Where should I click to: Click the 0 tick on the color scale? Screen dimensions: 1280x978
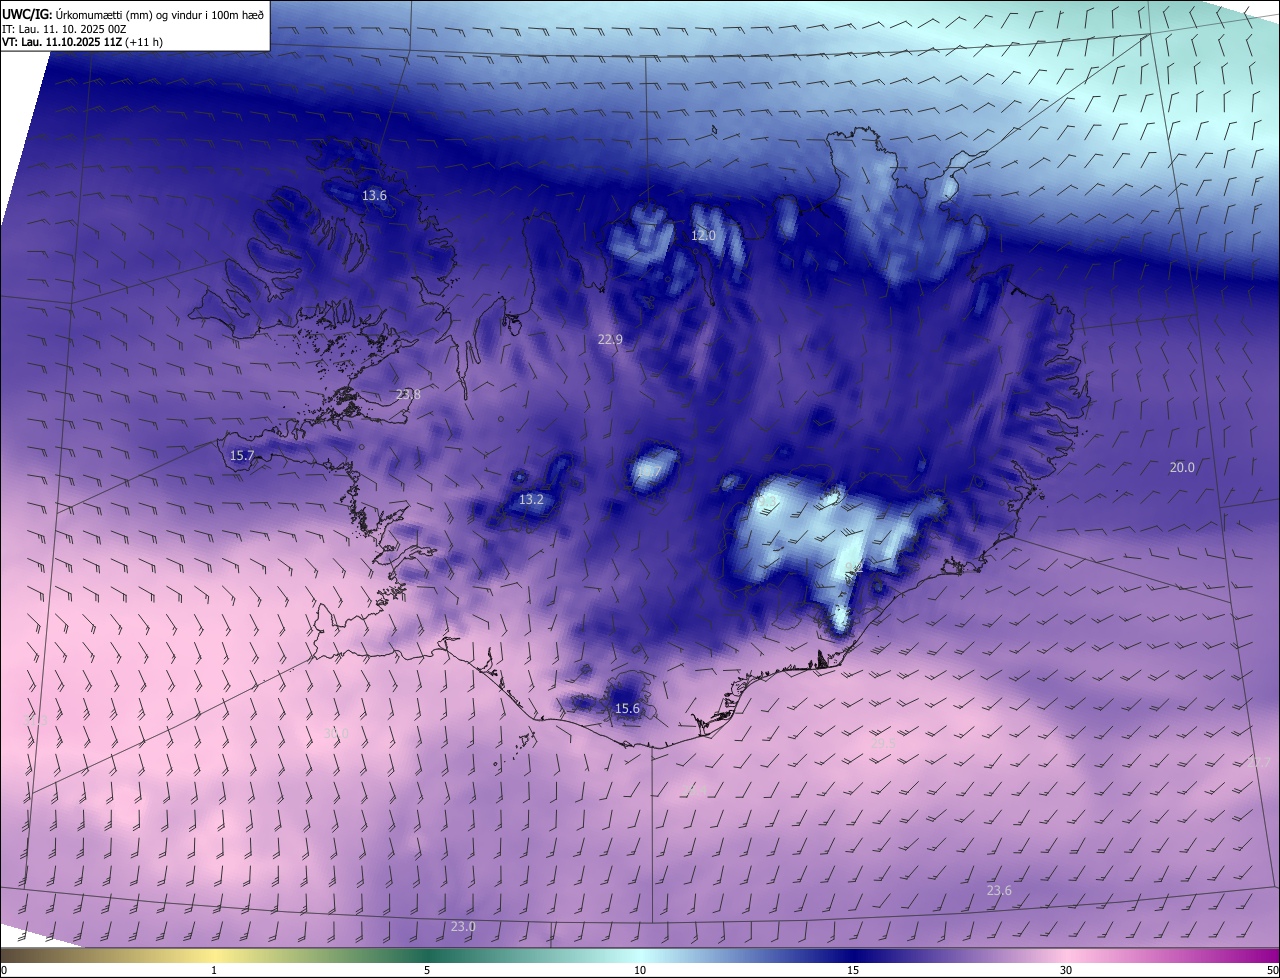(x=4, y=970)
